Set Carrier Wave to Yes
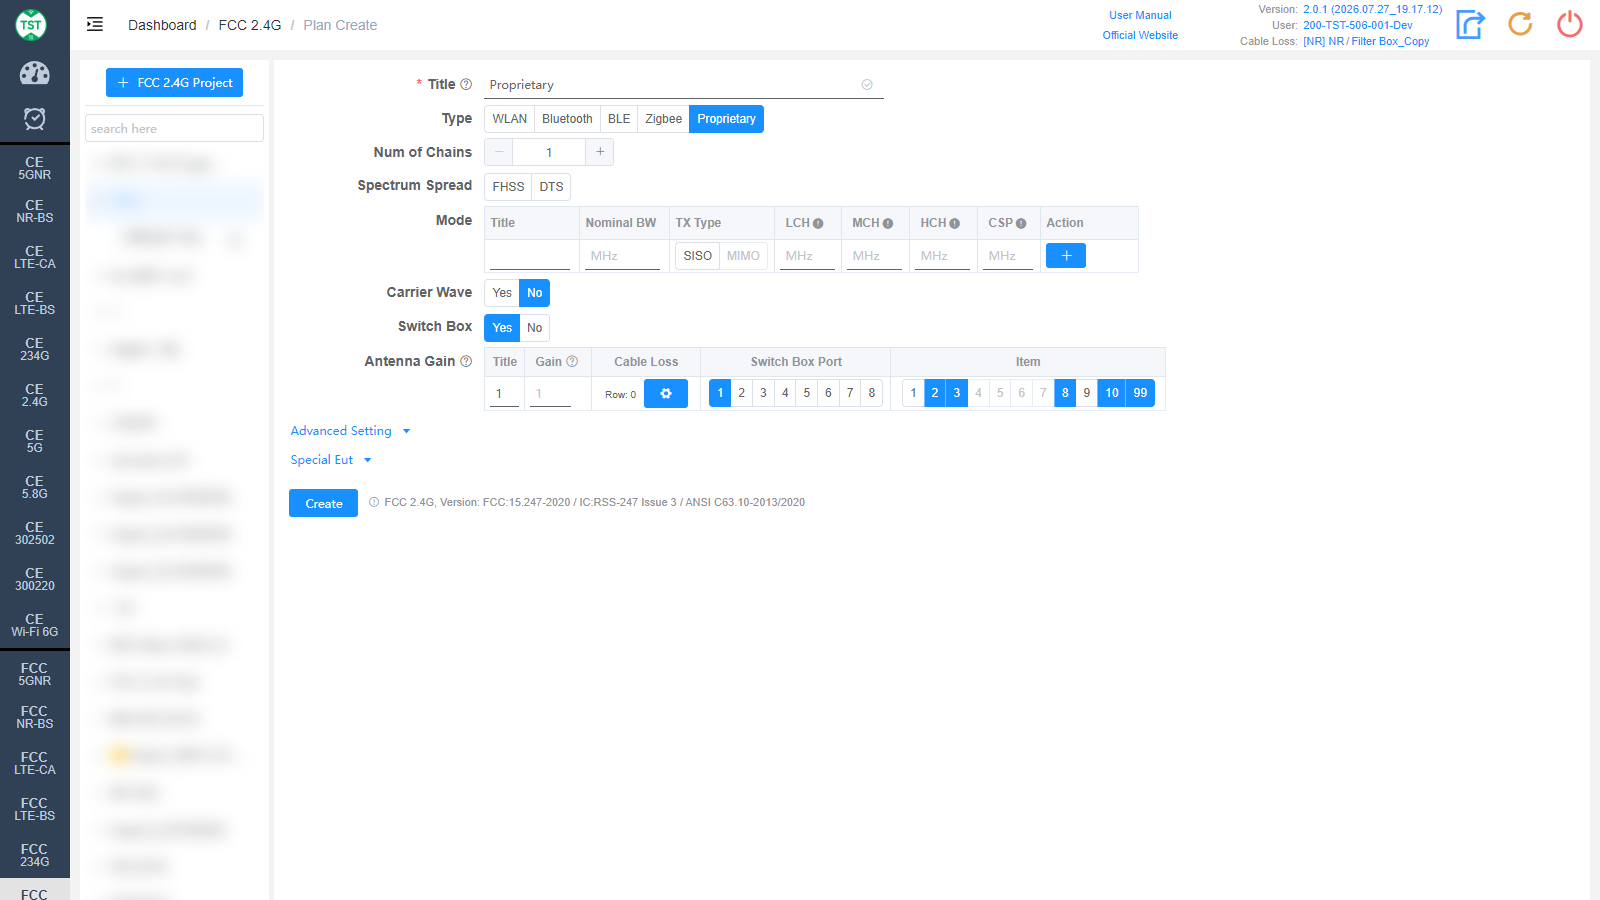 click(x=502, y=293)
